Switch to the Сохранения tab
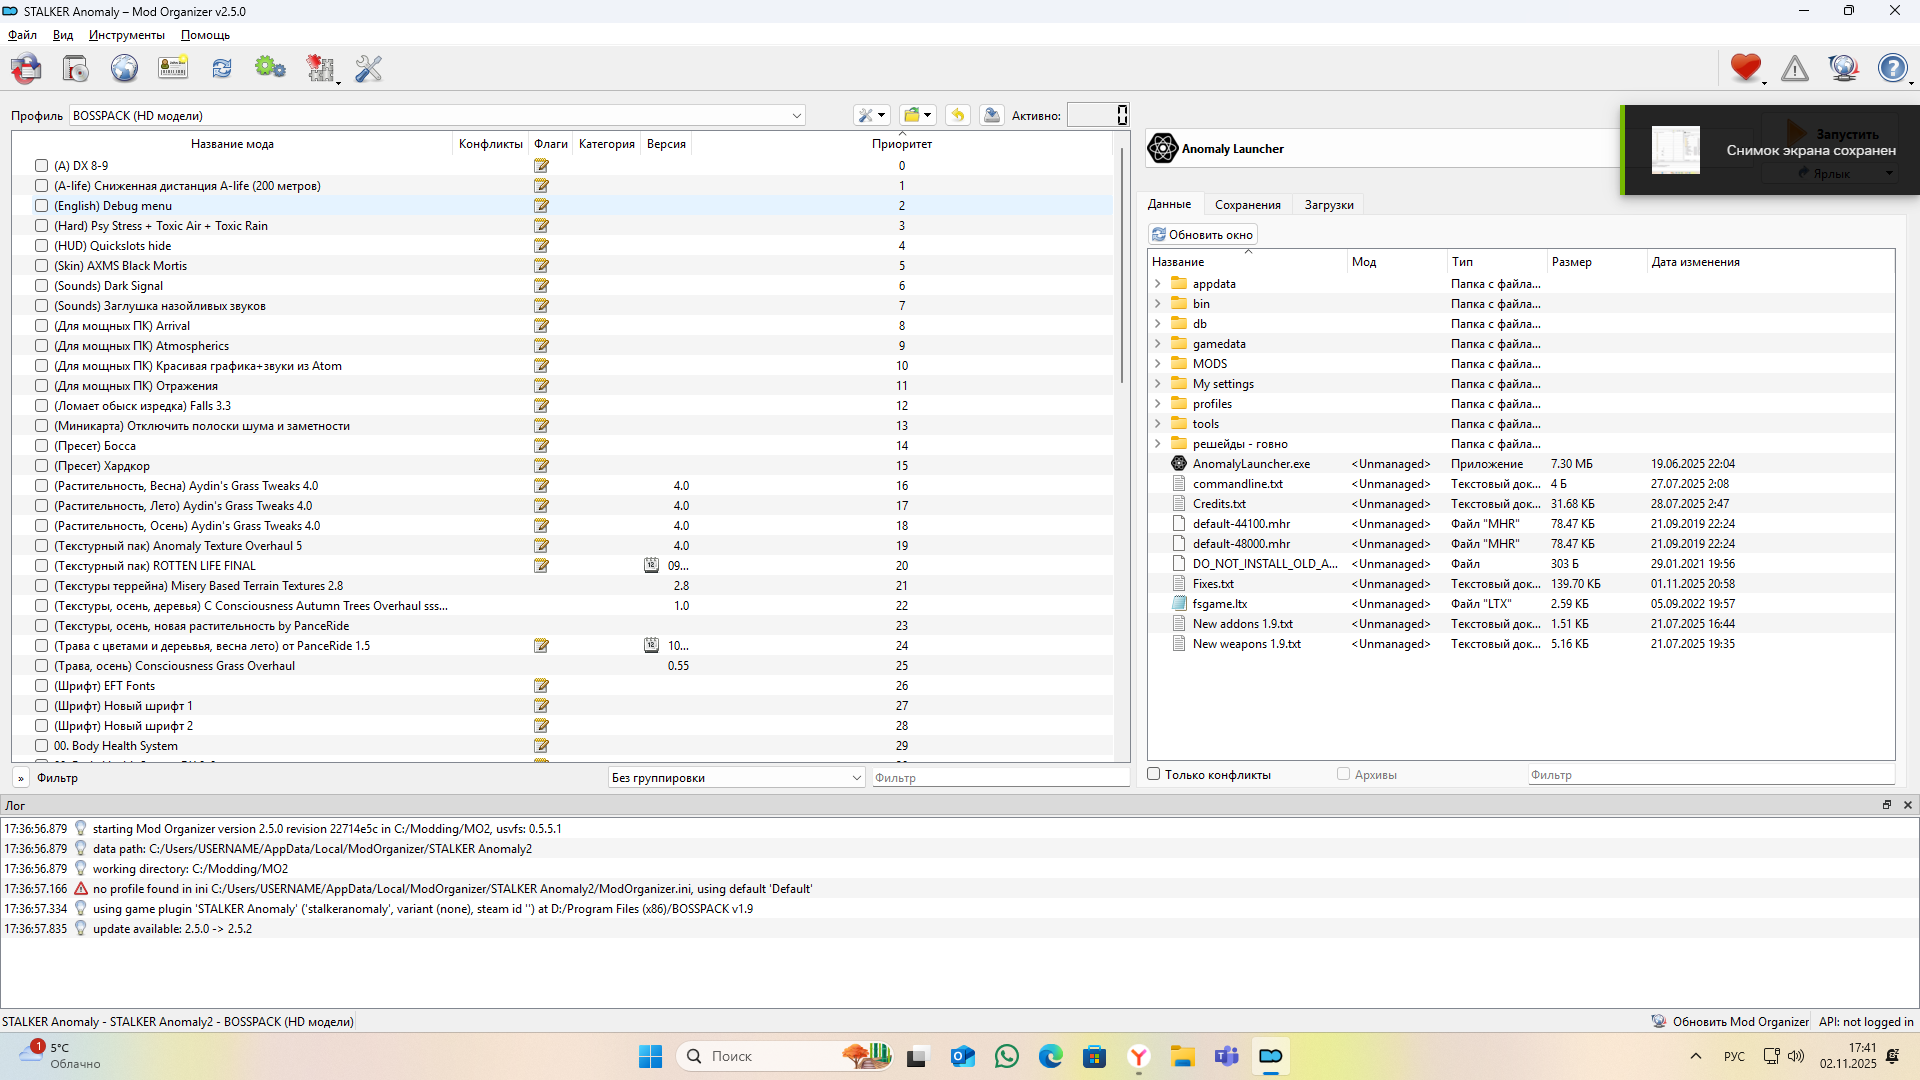This screenshot has height=1080, width=1920. 1247,205
